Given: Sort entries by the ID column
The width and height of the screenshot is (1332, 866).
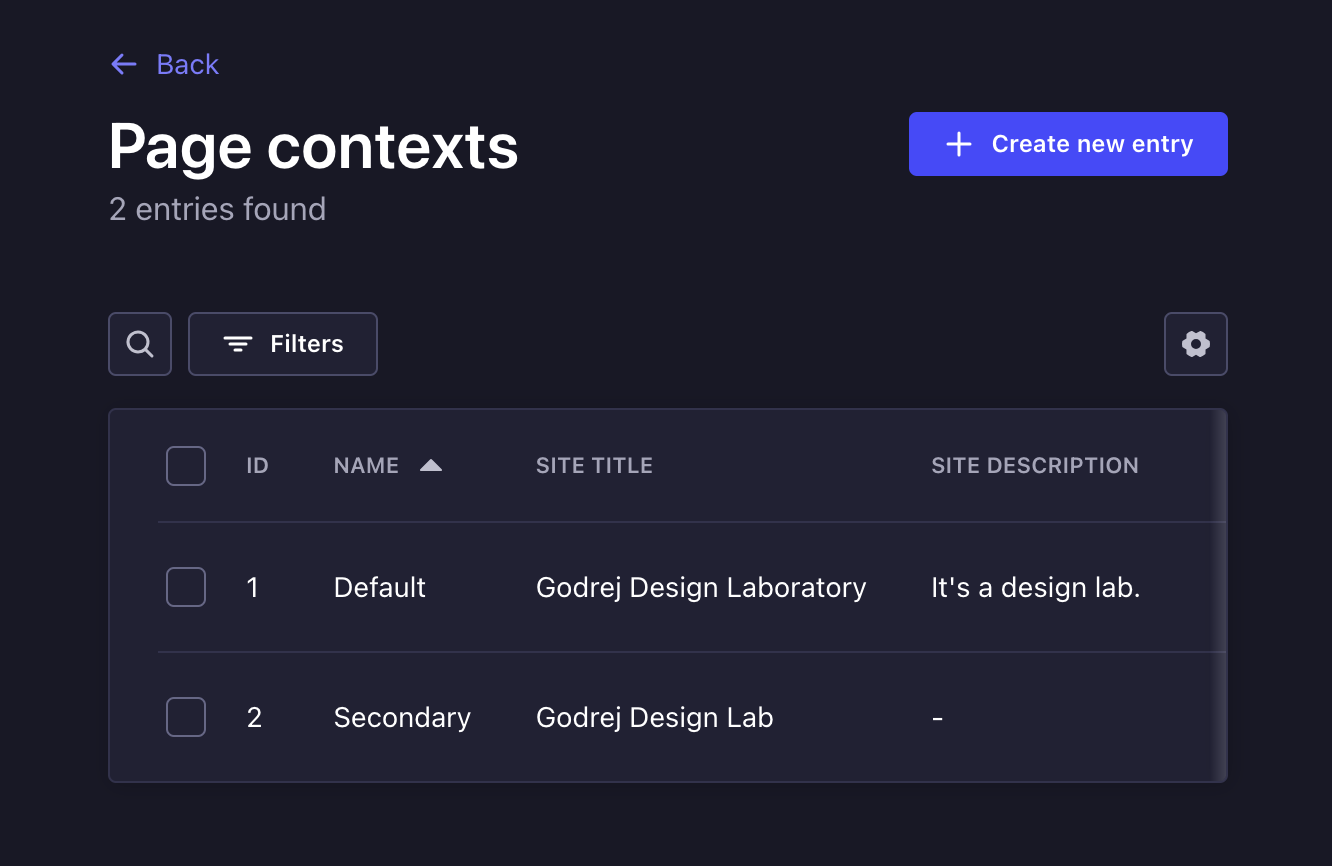Looking at the screenshot, I should 257,465.
